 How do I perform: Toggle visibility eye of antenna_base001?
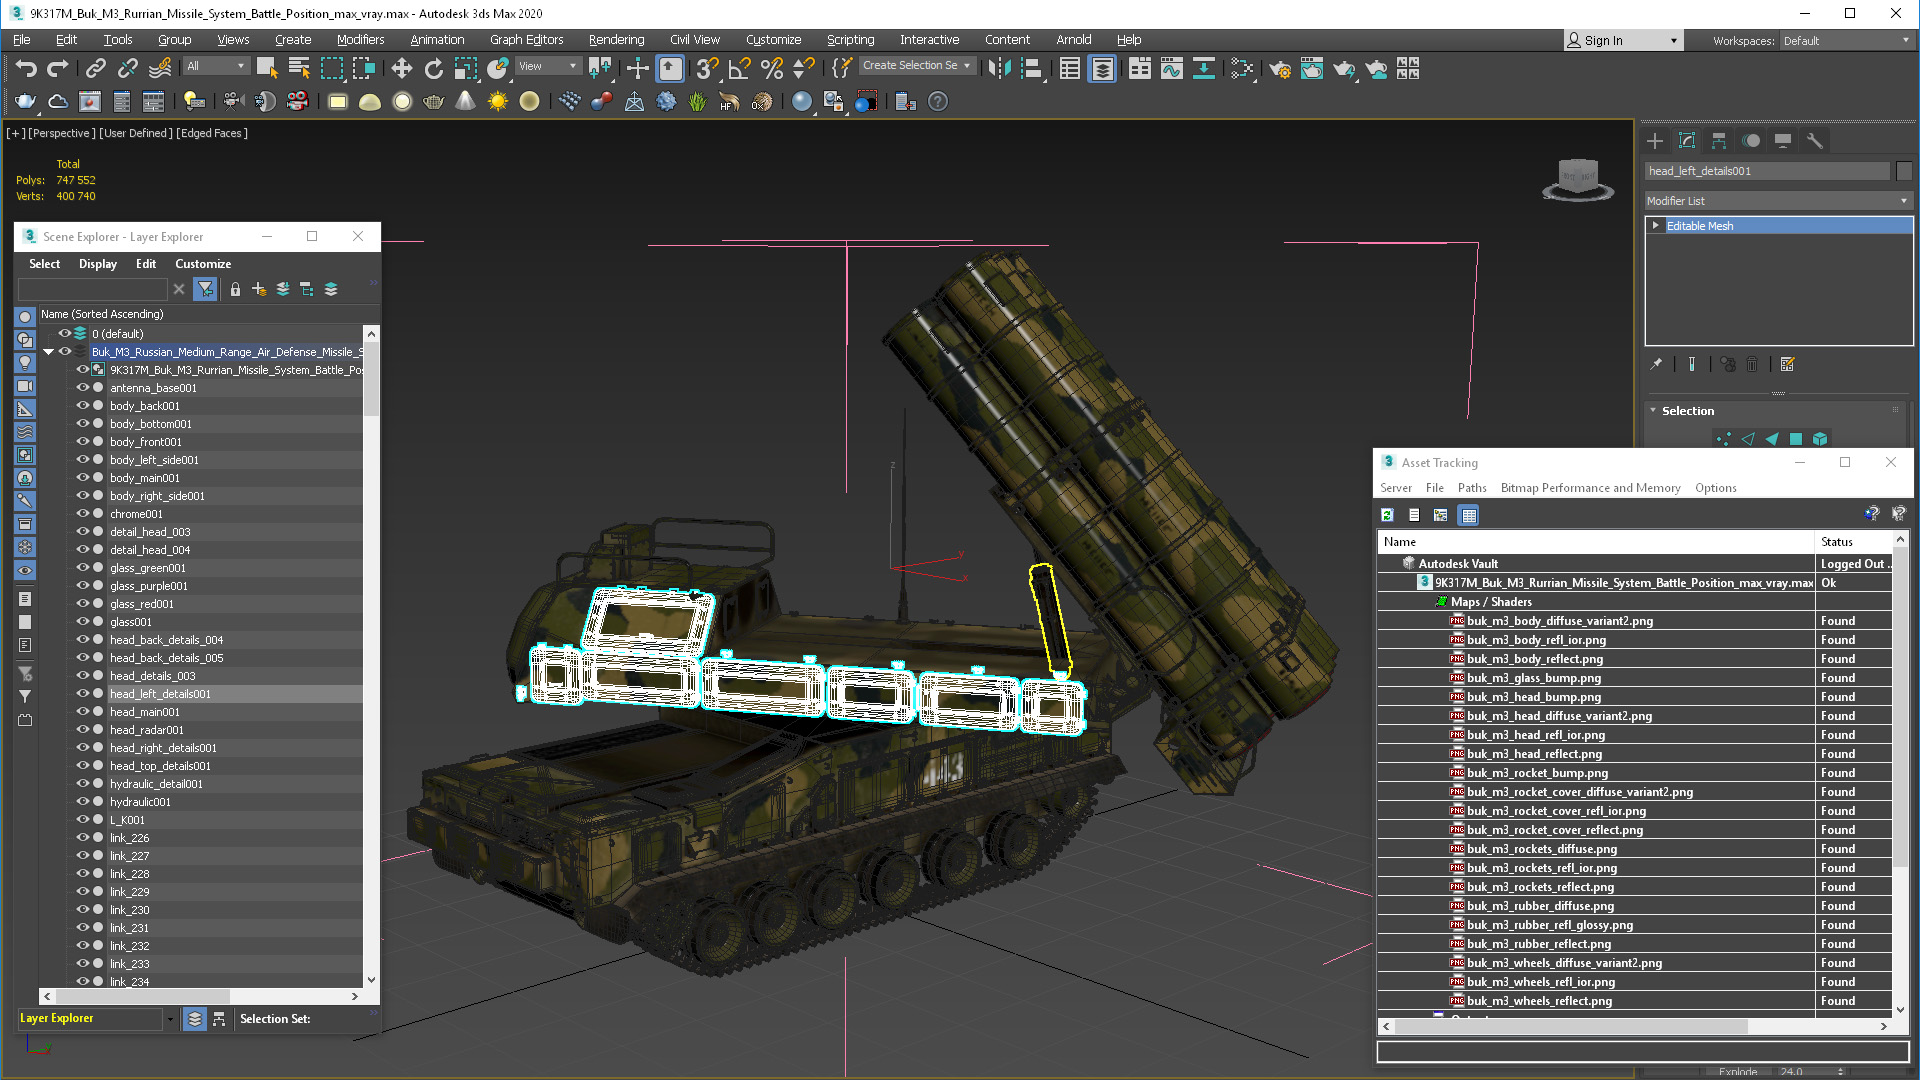tap(83, 388)
